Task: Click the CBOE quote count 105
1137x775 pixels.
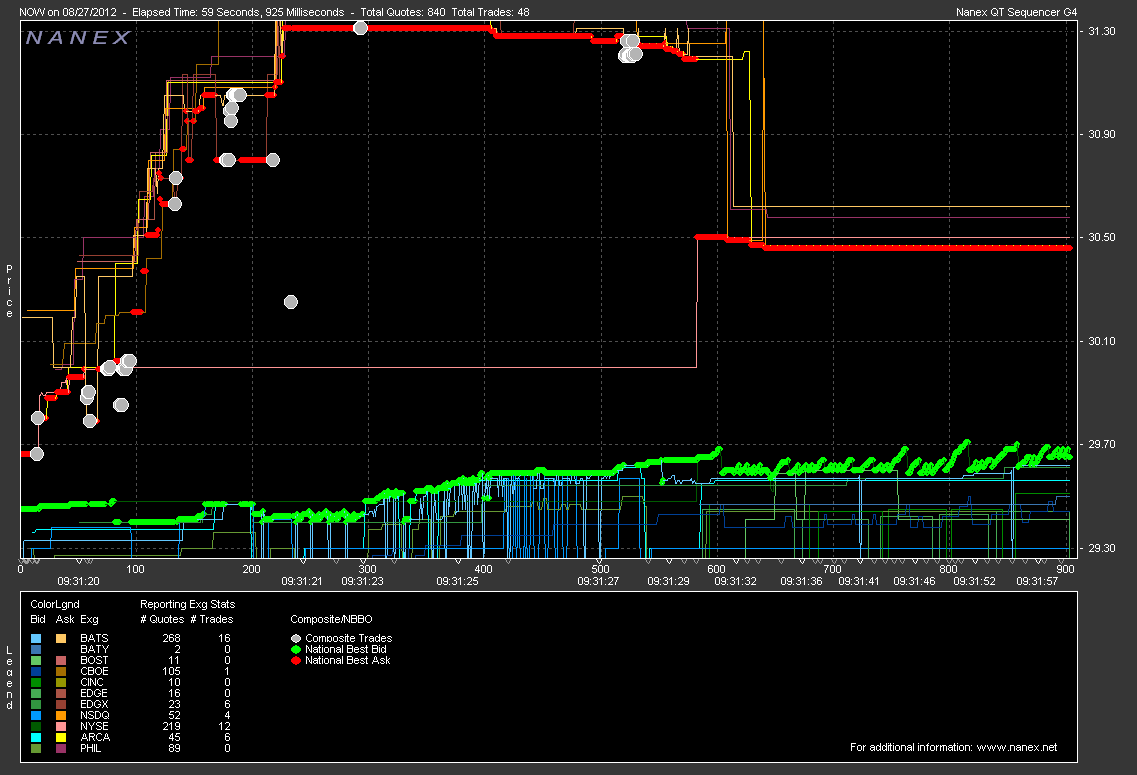Action: coord(172,671)
